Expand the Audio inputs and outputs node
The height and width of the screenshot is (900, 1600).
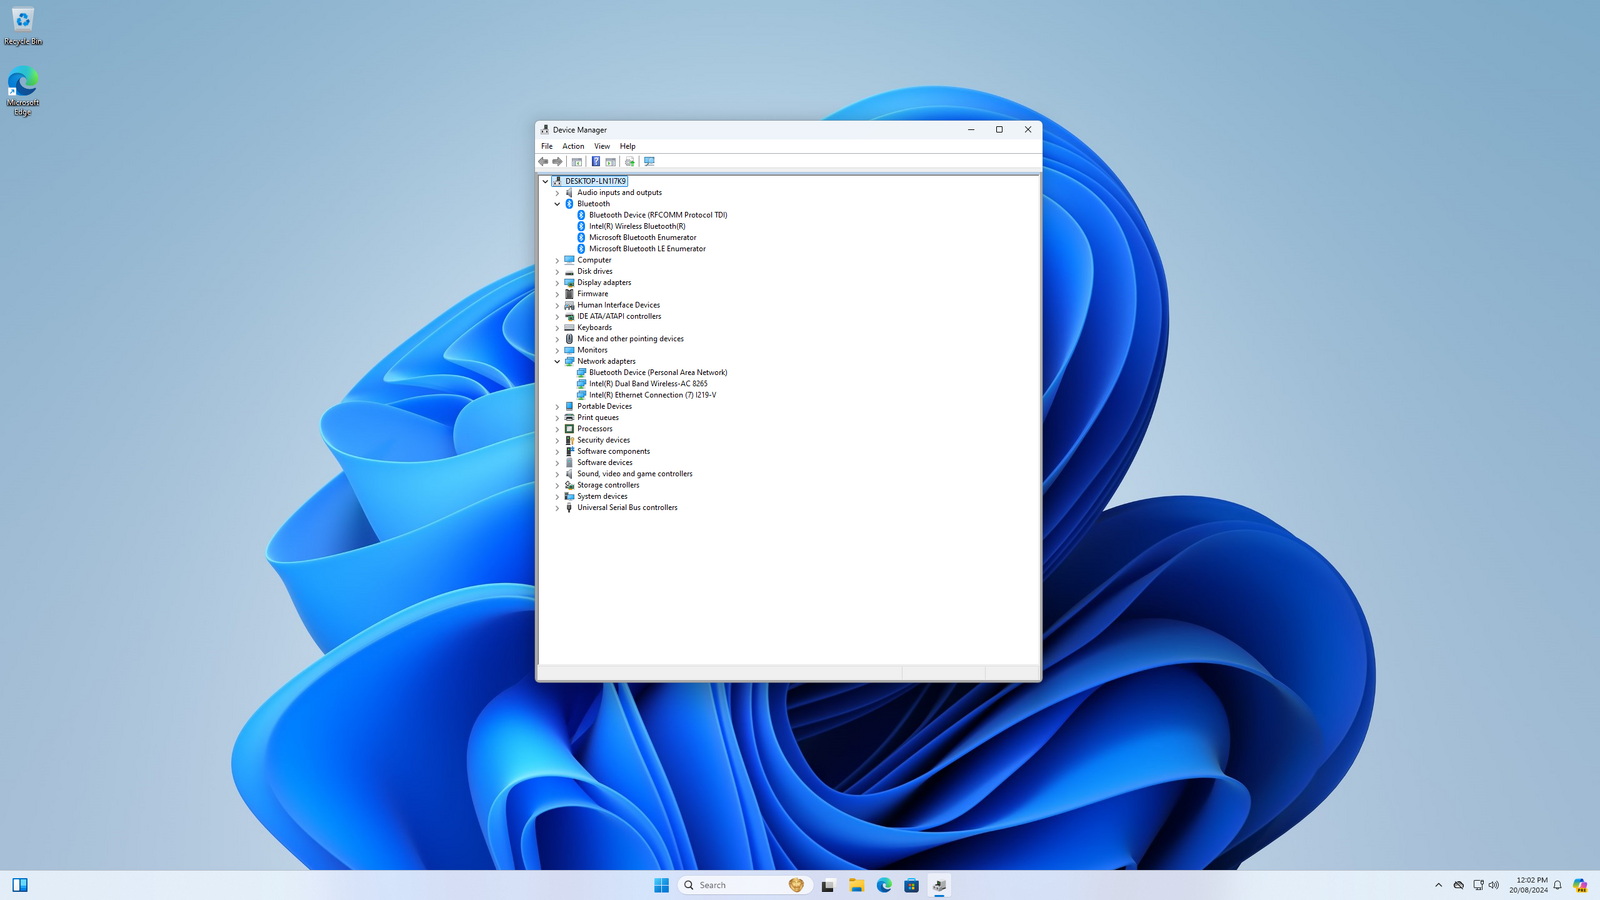coord(558,193)
